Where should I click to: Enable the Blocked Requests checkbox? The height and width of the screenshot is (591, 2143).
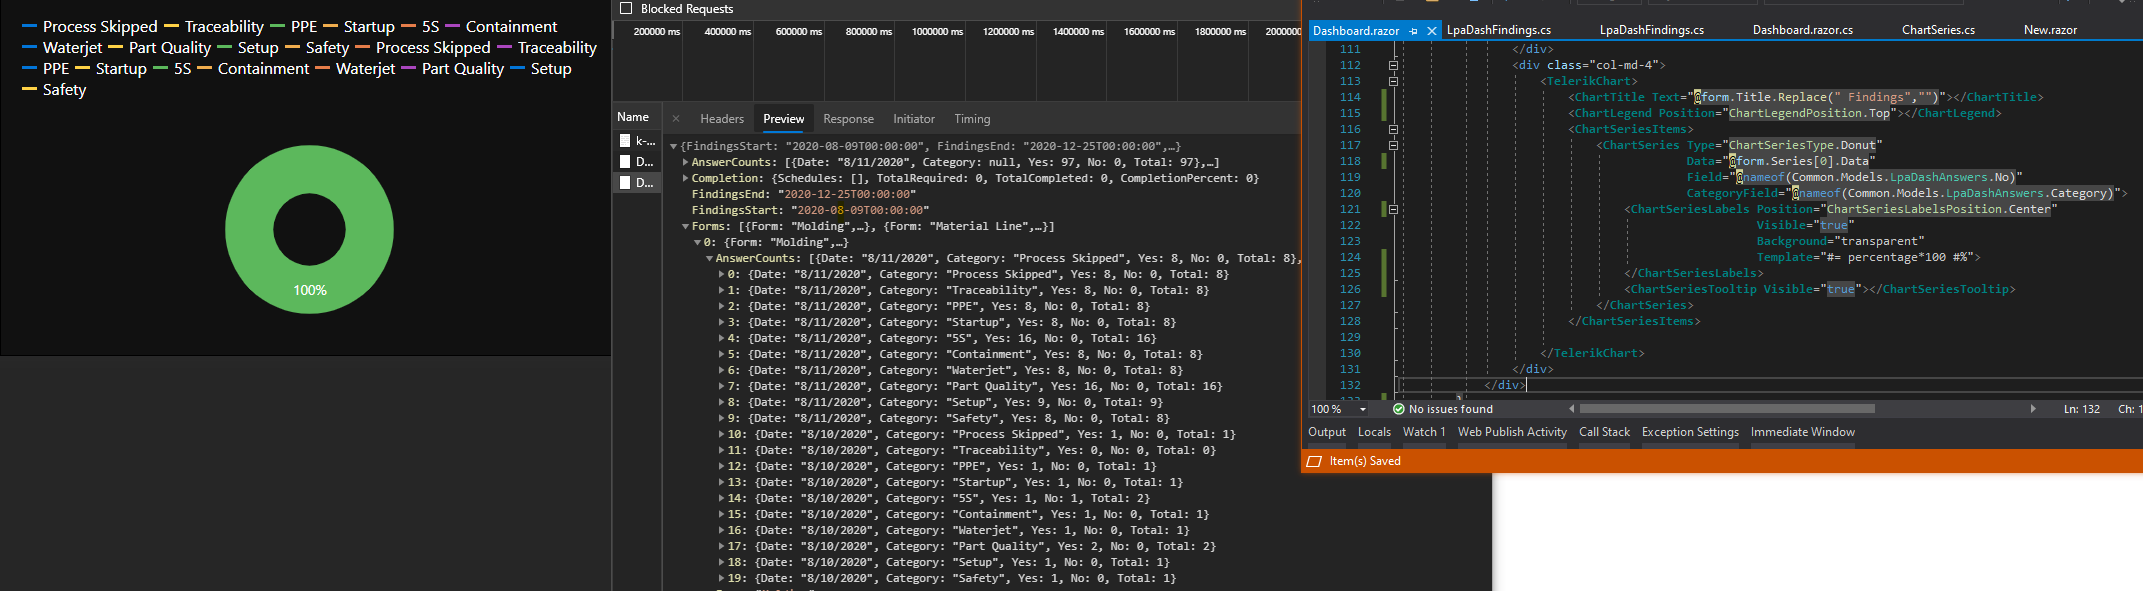626,8
